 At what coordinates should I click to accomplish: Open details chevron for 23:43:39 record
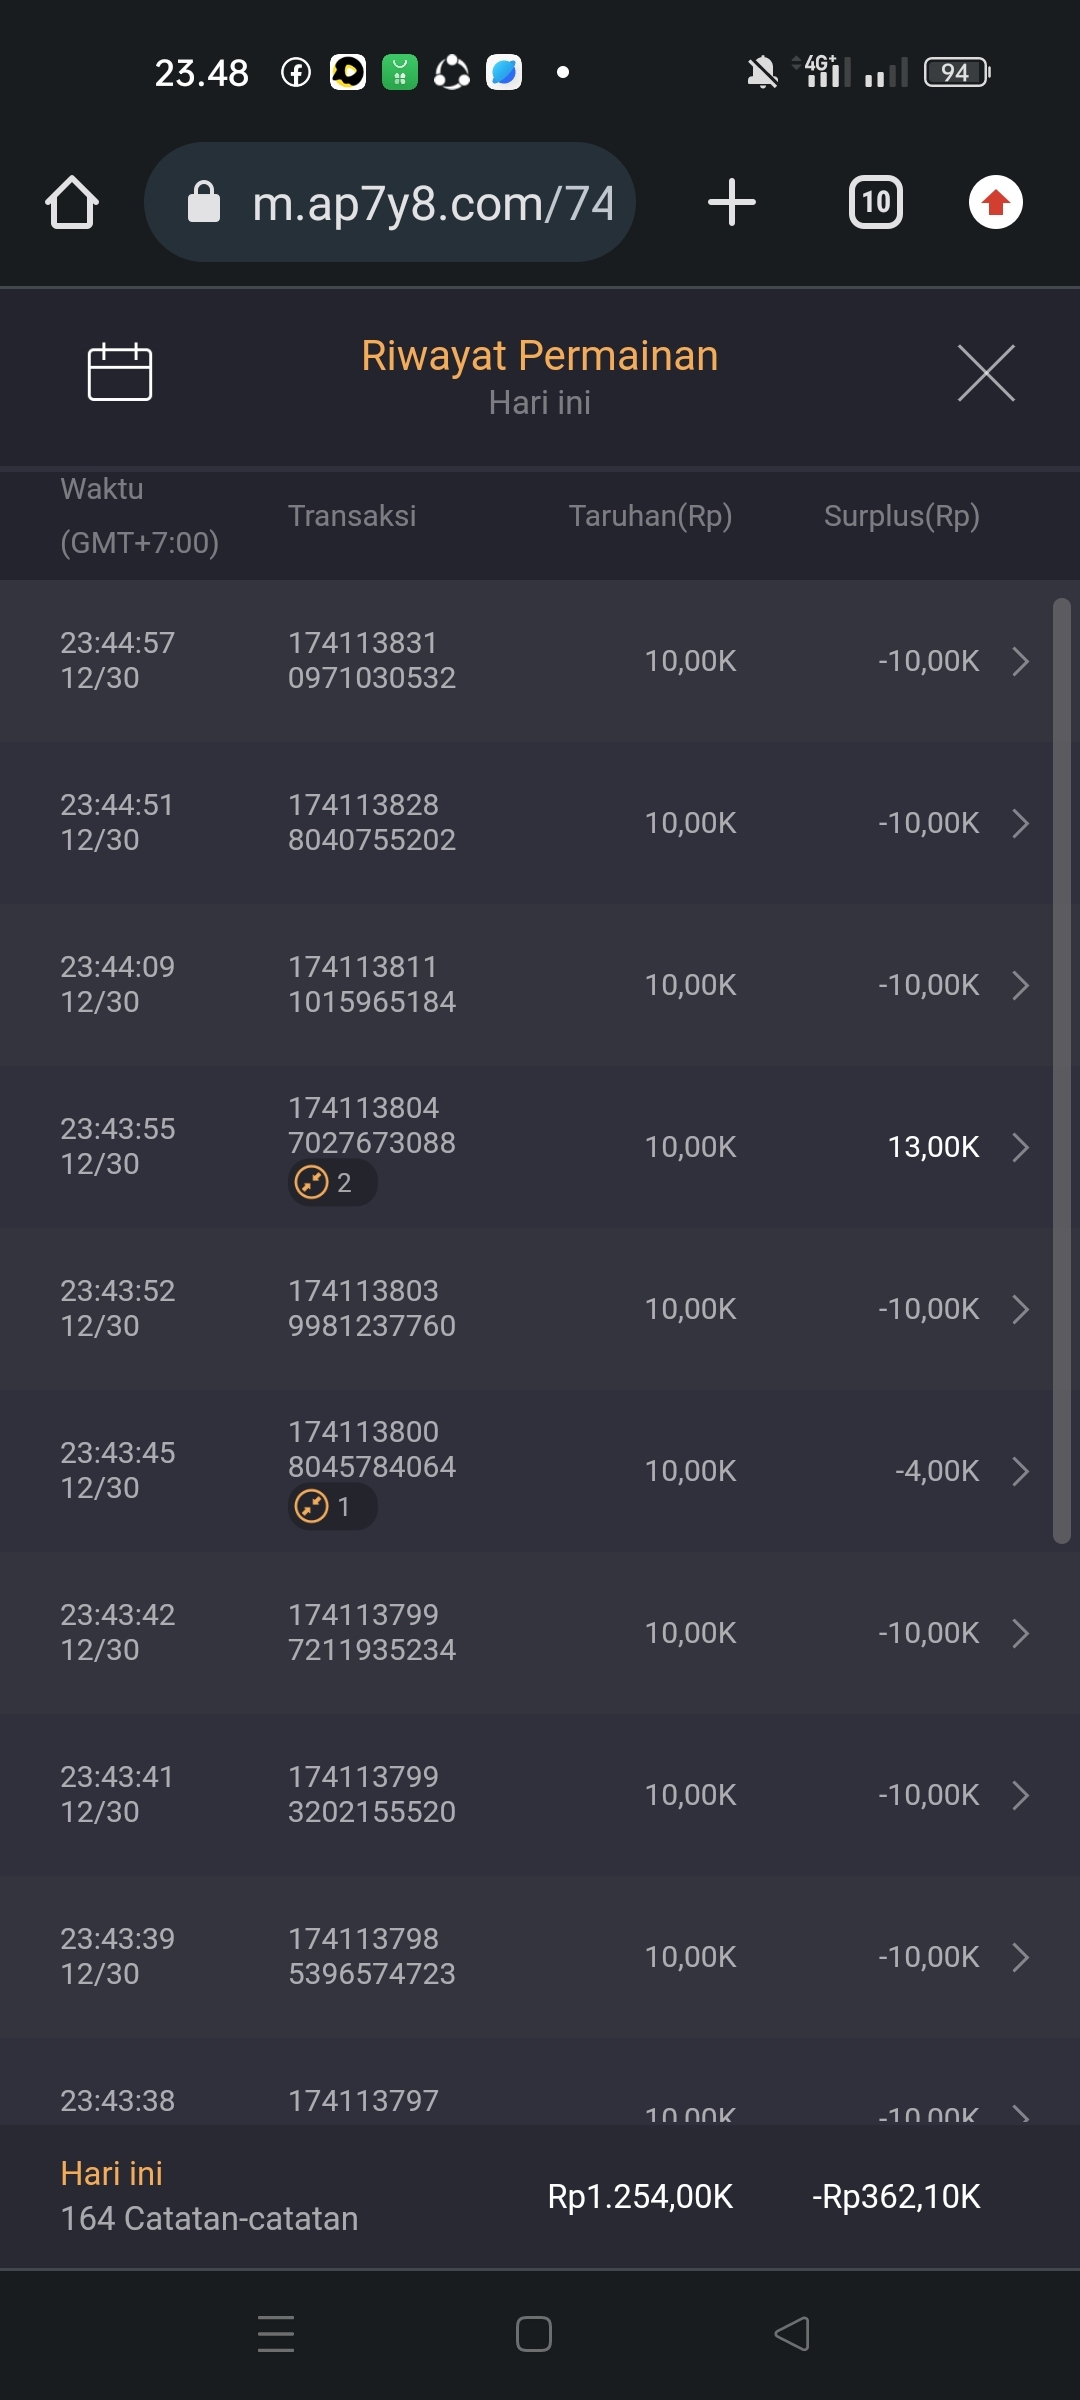1020,1957
